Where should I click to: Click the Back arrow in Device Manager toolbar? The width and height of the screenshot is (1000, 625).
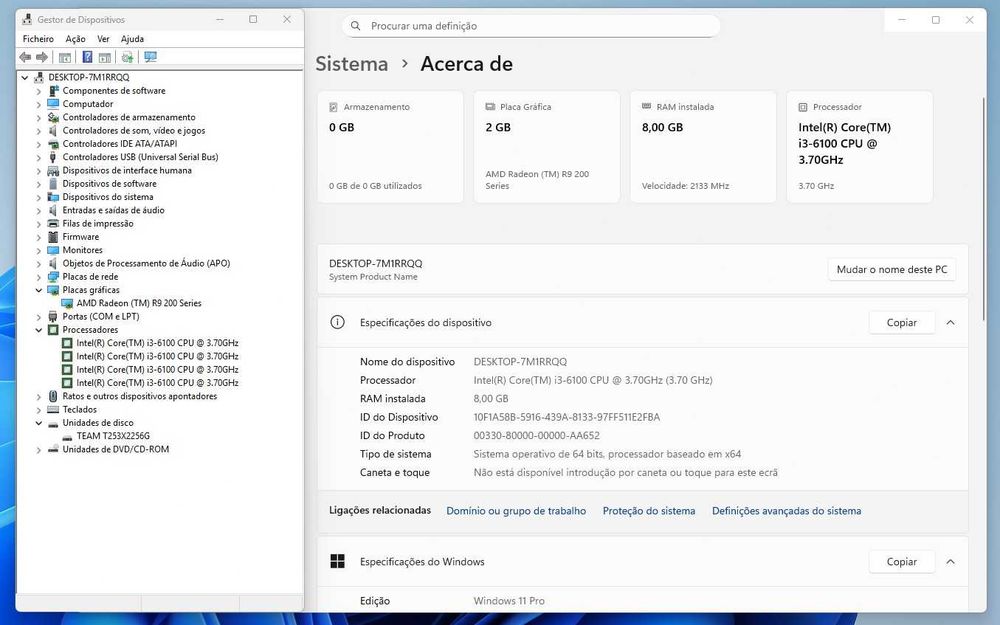[26, 57]
